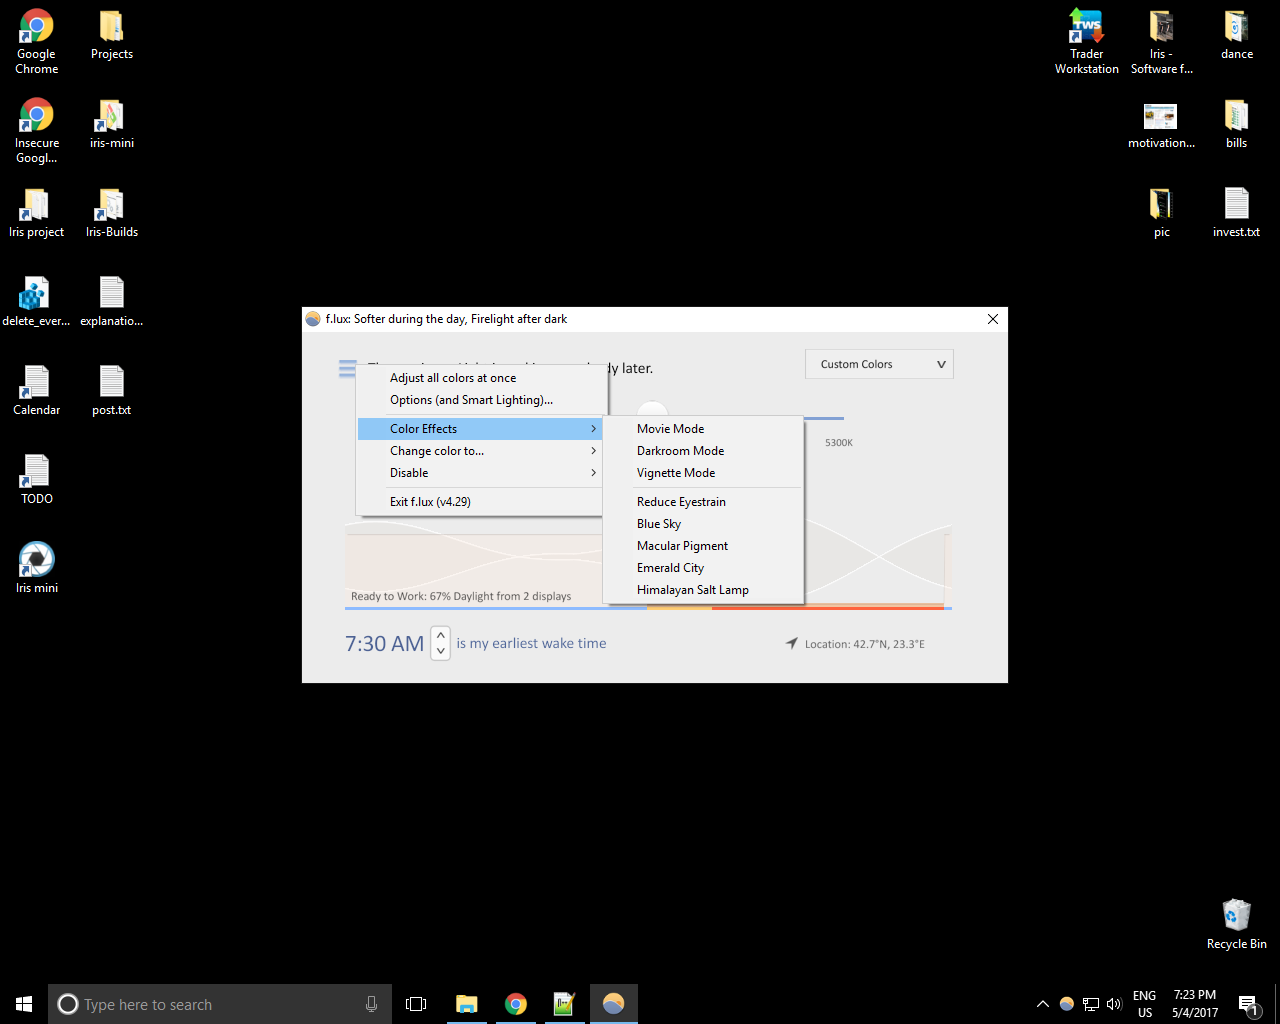The height and width of the screenshot is (1024, 1280).
Task: Click the 5300K temperature label
Action: tap(839, 442)
